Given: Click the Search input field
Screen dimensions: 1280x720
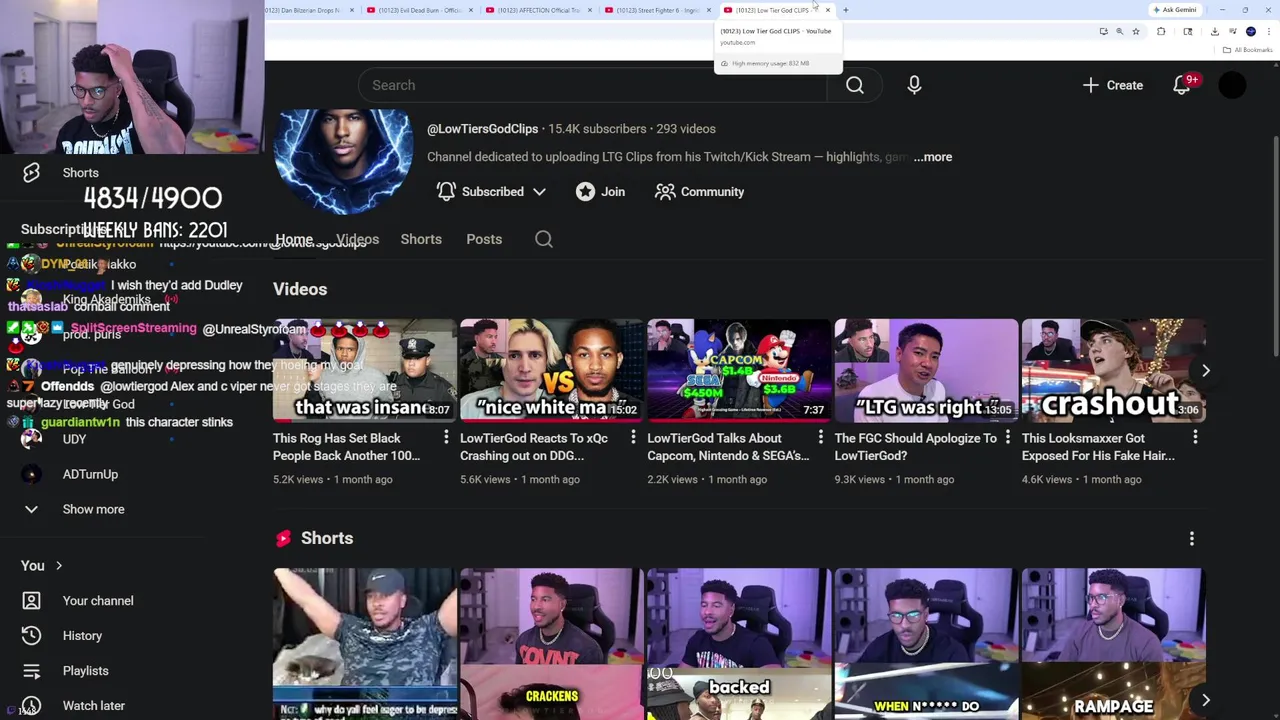Looking at the screenshot, I should 595,85.
